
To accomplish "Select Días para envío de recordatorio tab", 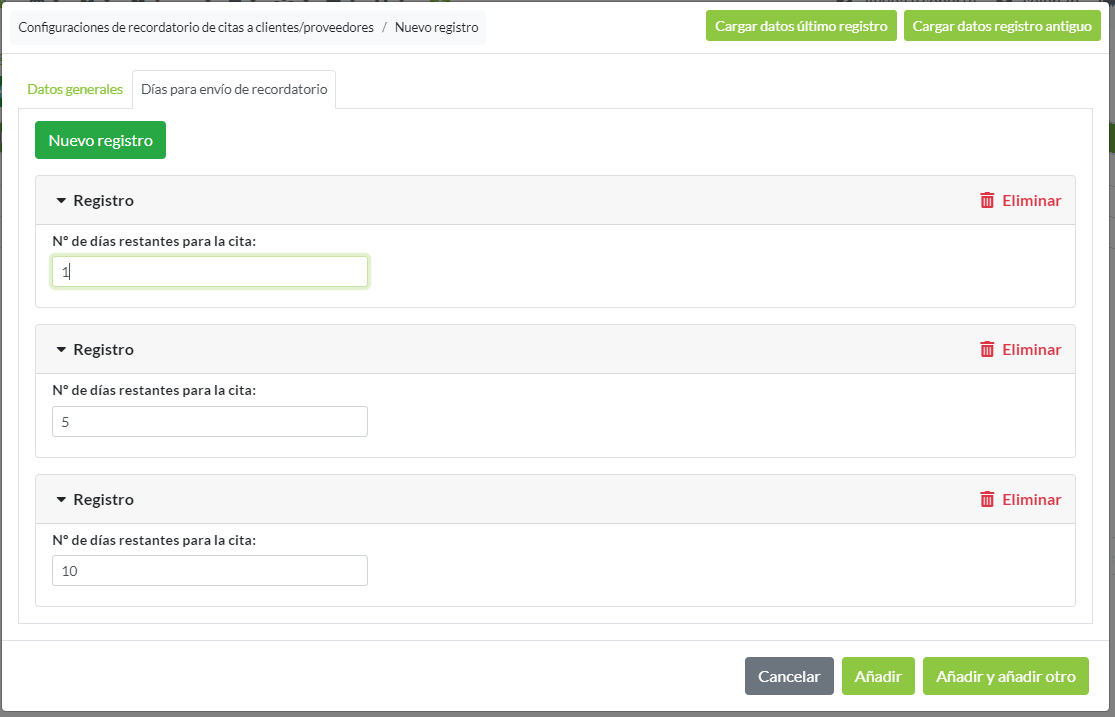I will coord(234,89).
